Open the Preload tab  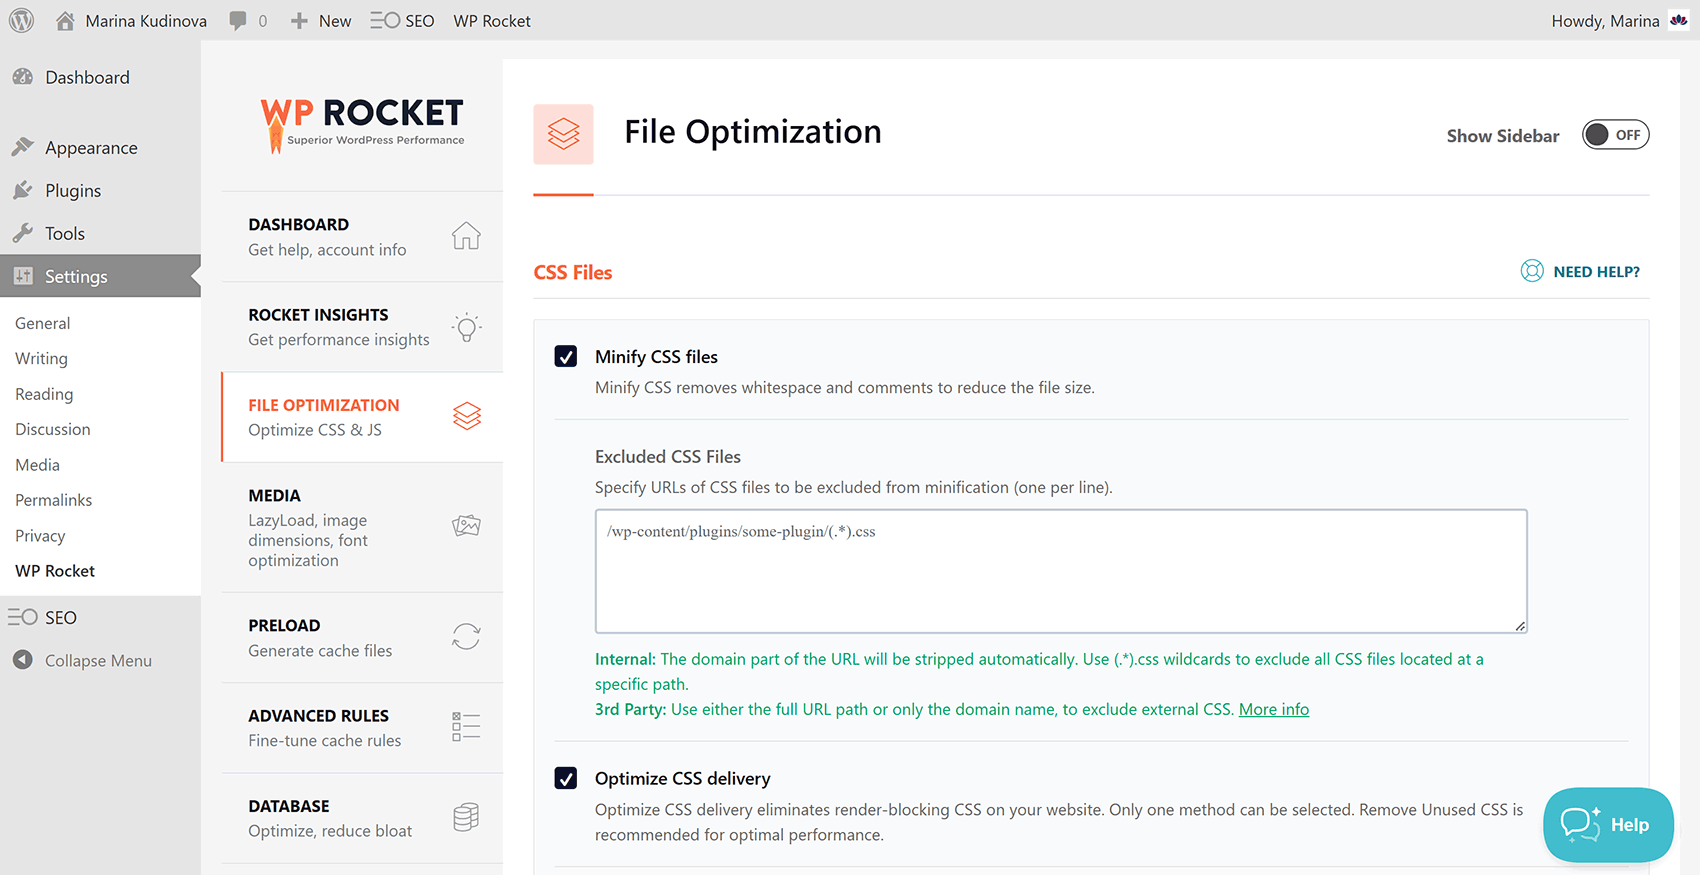(362, 637)
